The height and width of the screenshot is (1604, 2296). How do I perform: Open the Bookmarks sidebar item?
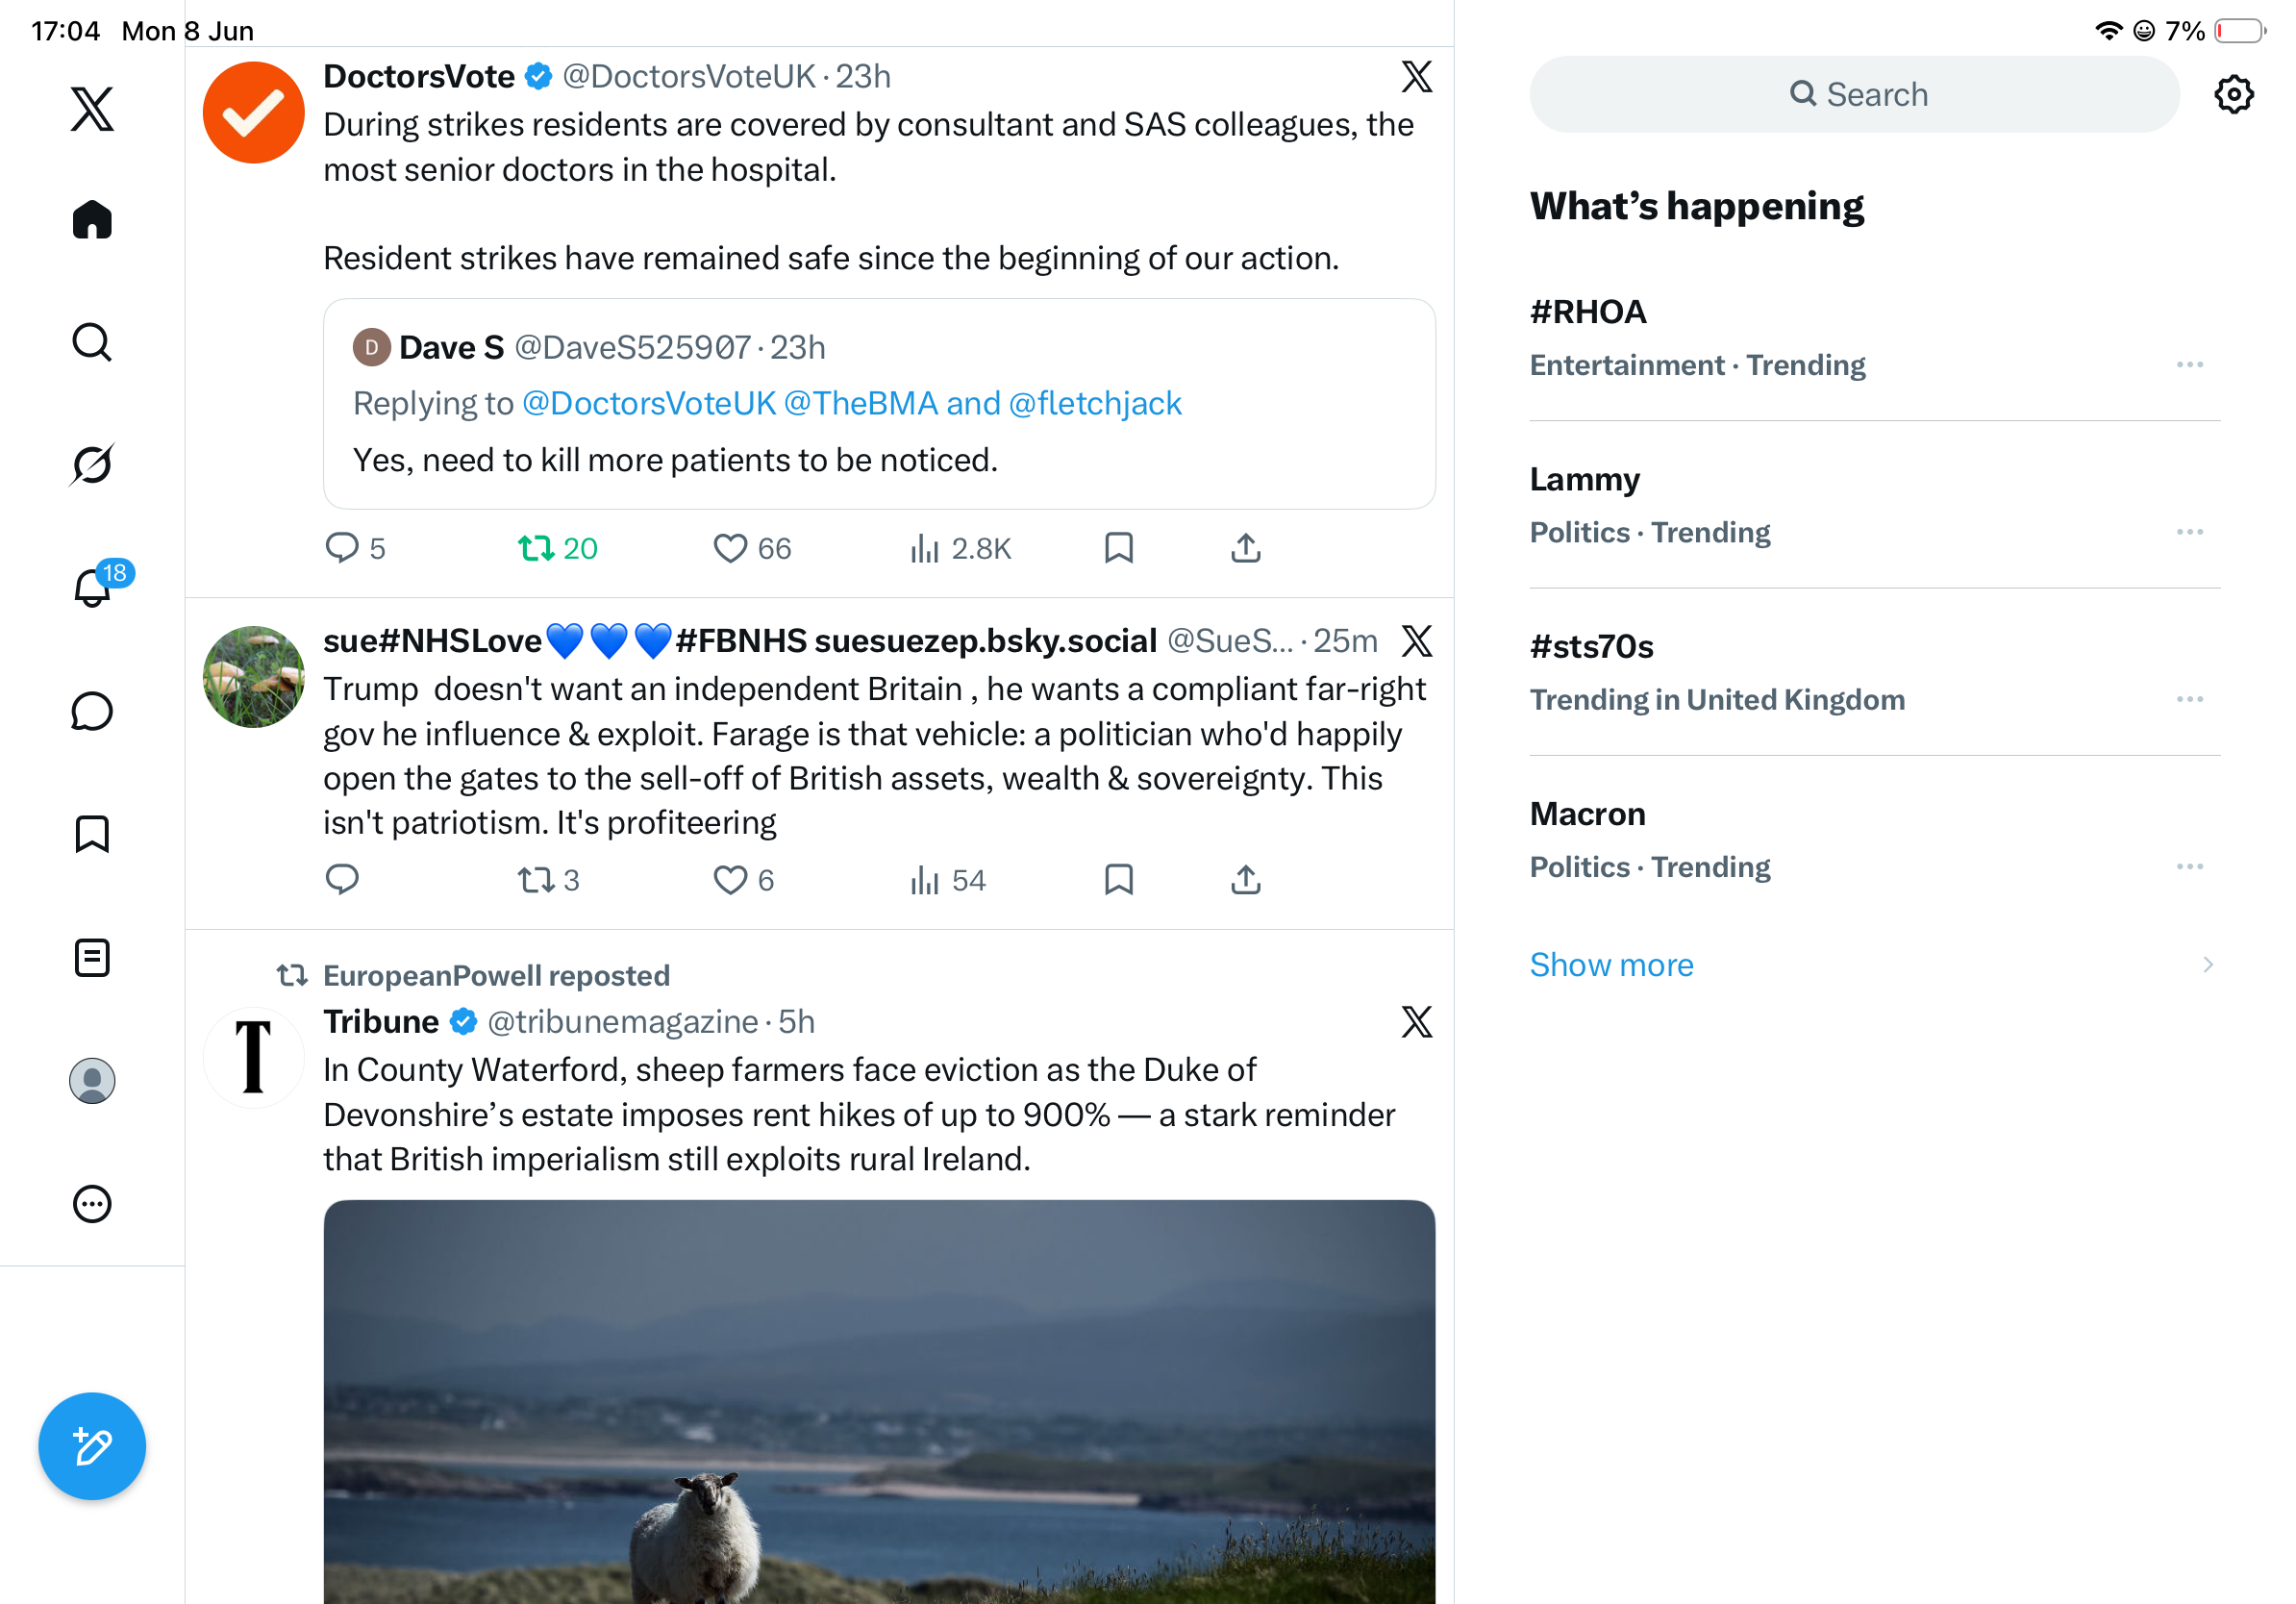coord(92,834)
